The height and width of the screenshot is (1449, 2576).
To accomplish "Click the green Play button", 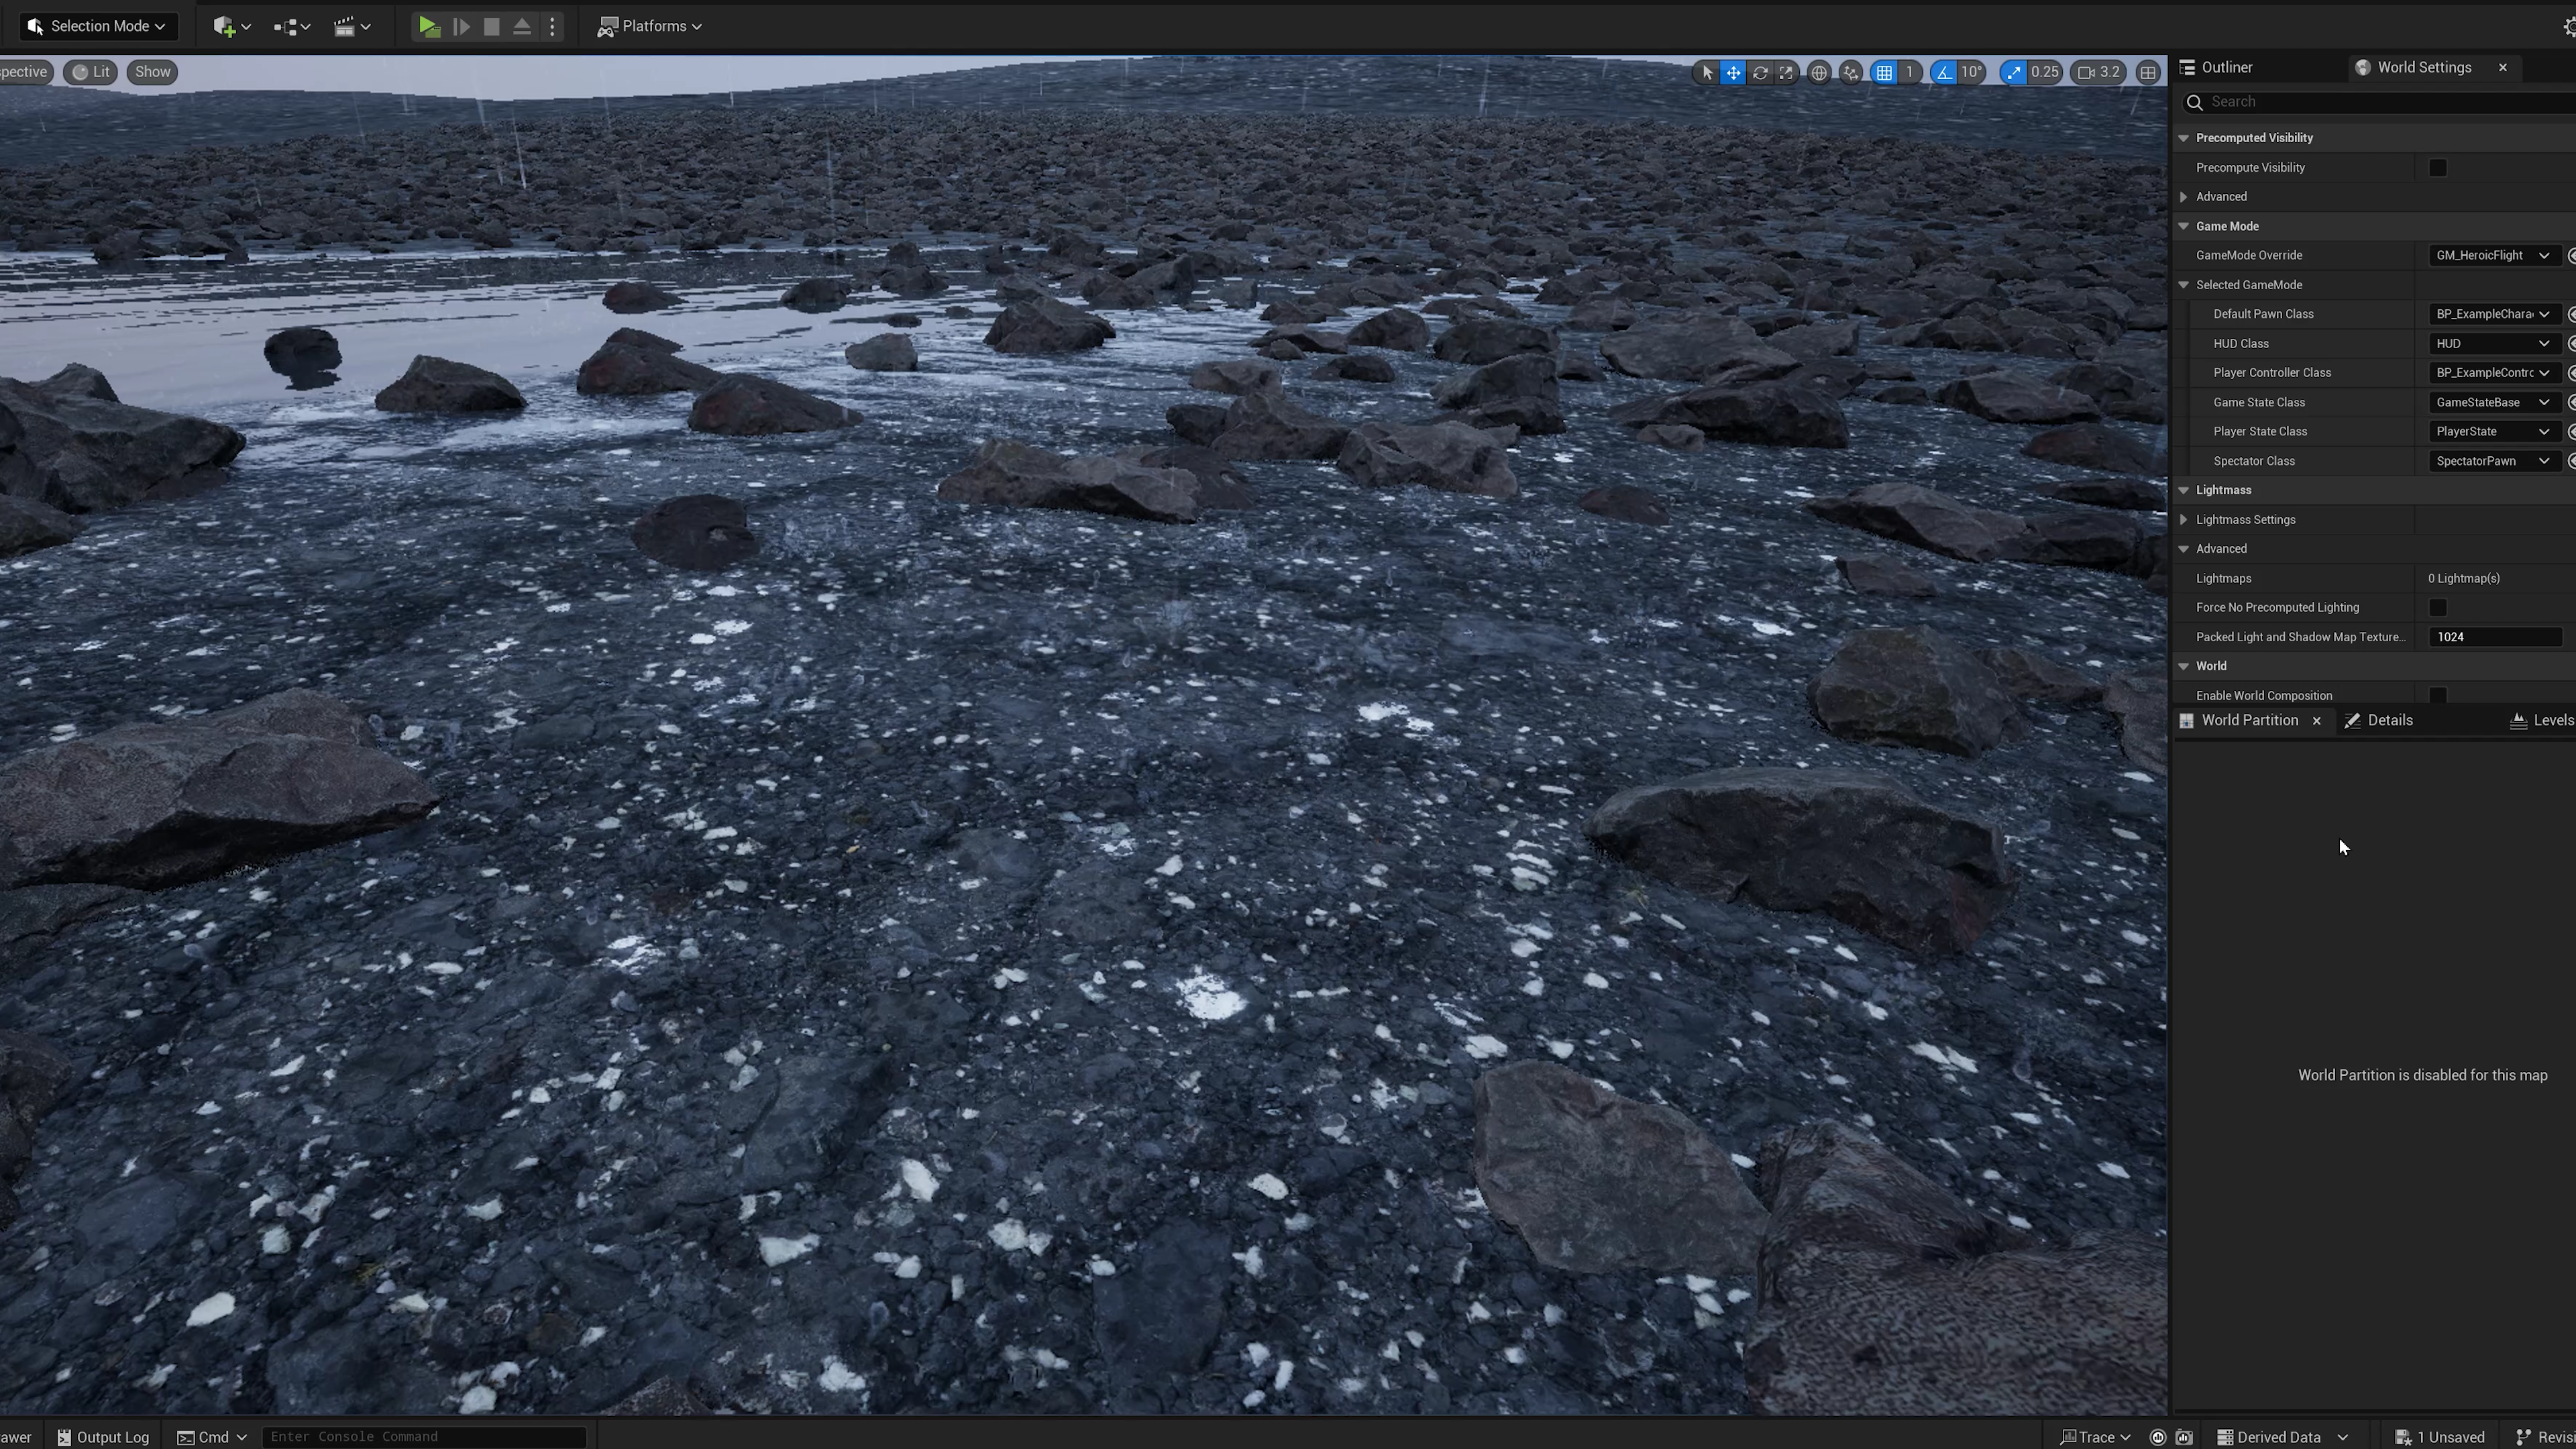I will [429, 27].
